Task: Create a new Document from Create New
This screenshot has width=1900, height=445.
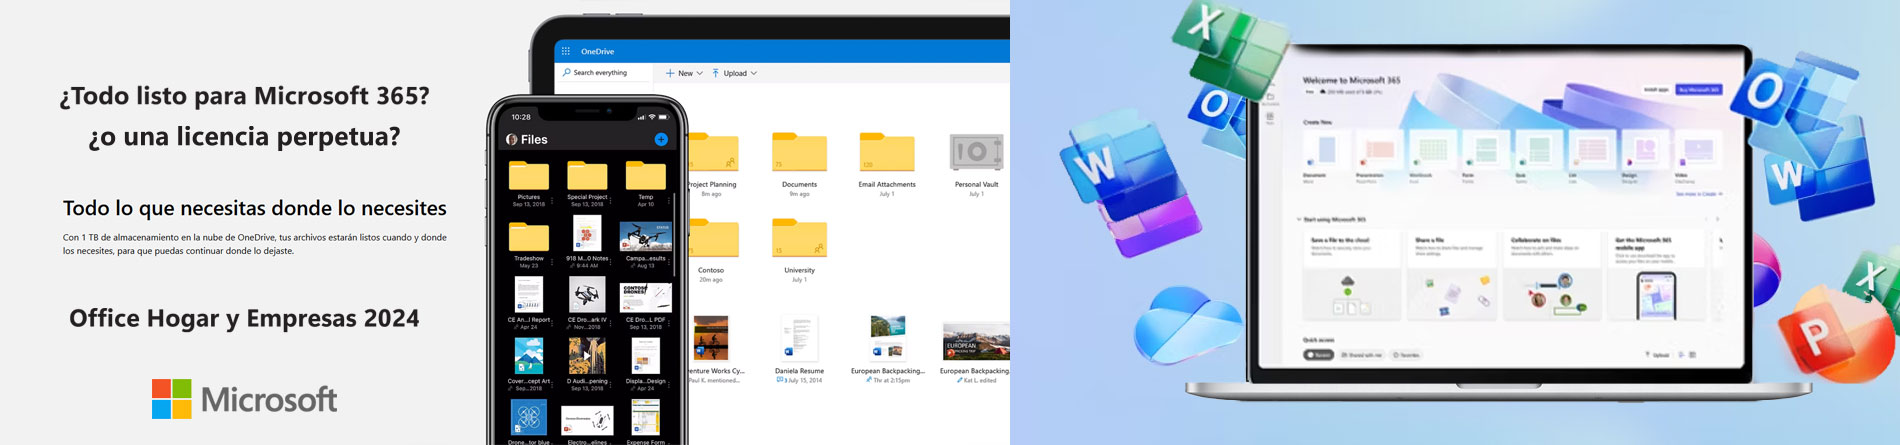Action: [1326, 151]
